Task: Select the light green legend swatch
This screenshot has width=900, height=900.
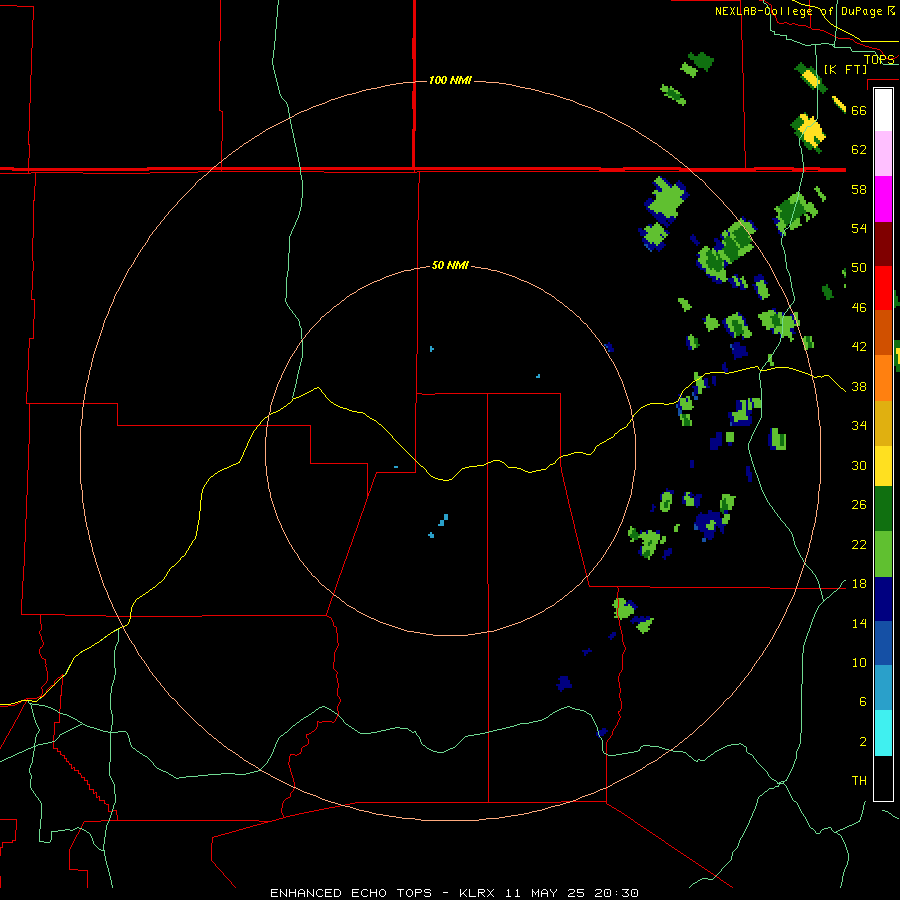Action: [883, 554]
